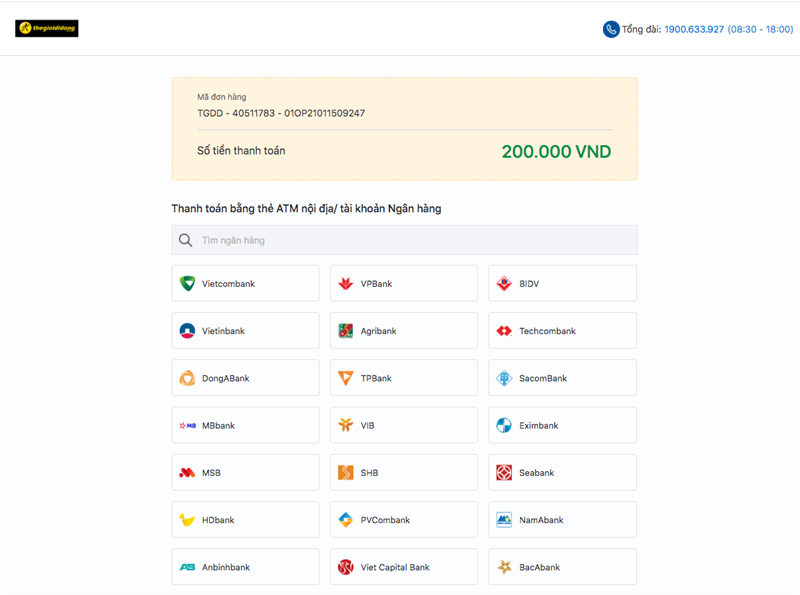Click the Techcombank red logo icon

(x=504, y=331)
